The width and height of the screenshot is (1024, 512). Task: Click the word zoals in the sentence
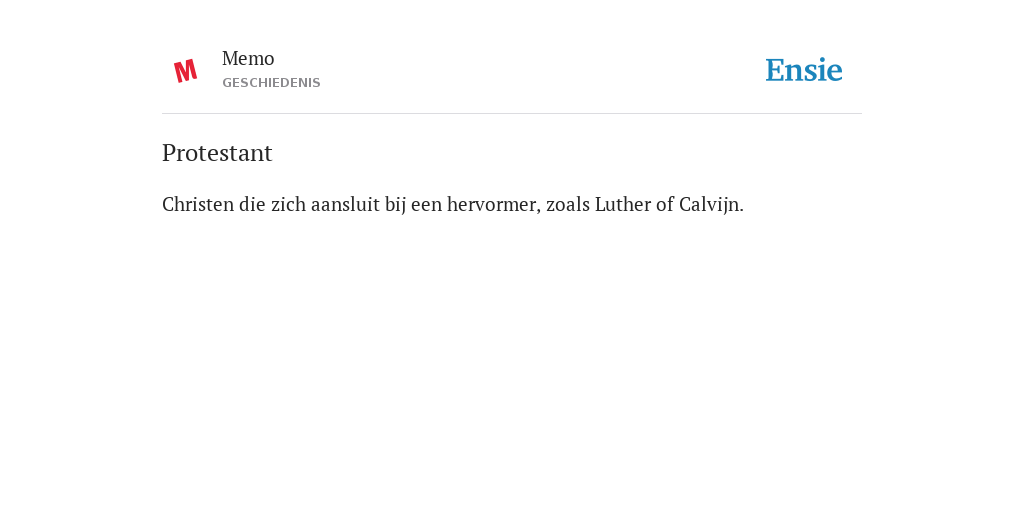[x=568, y=204]
